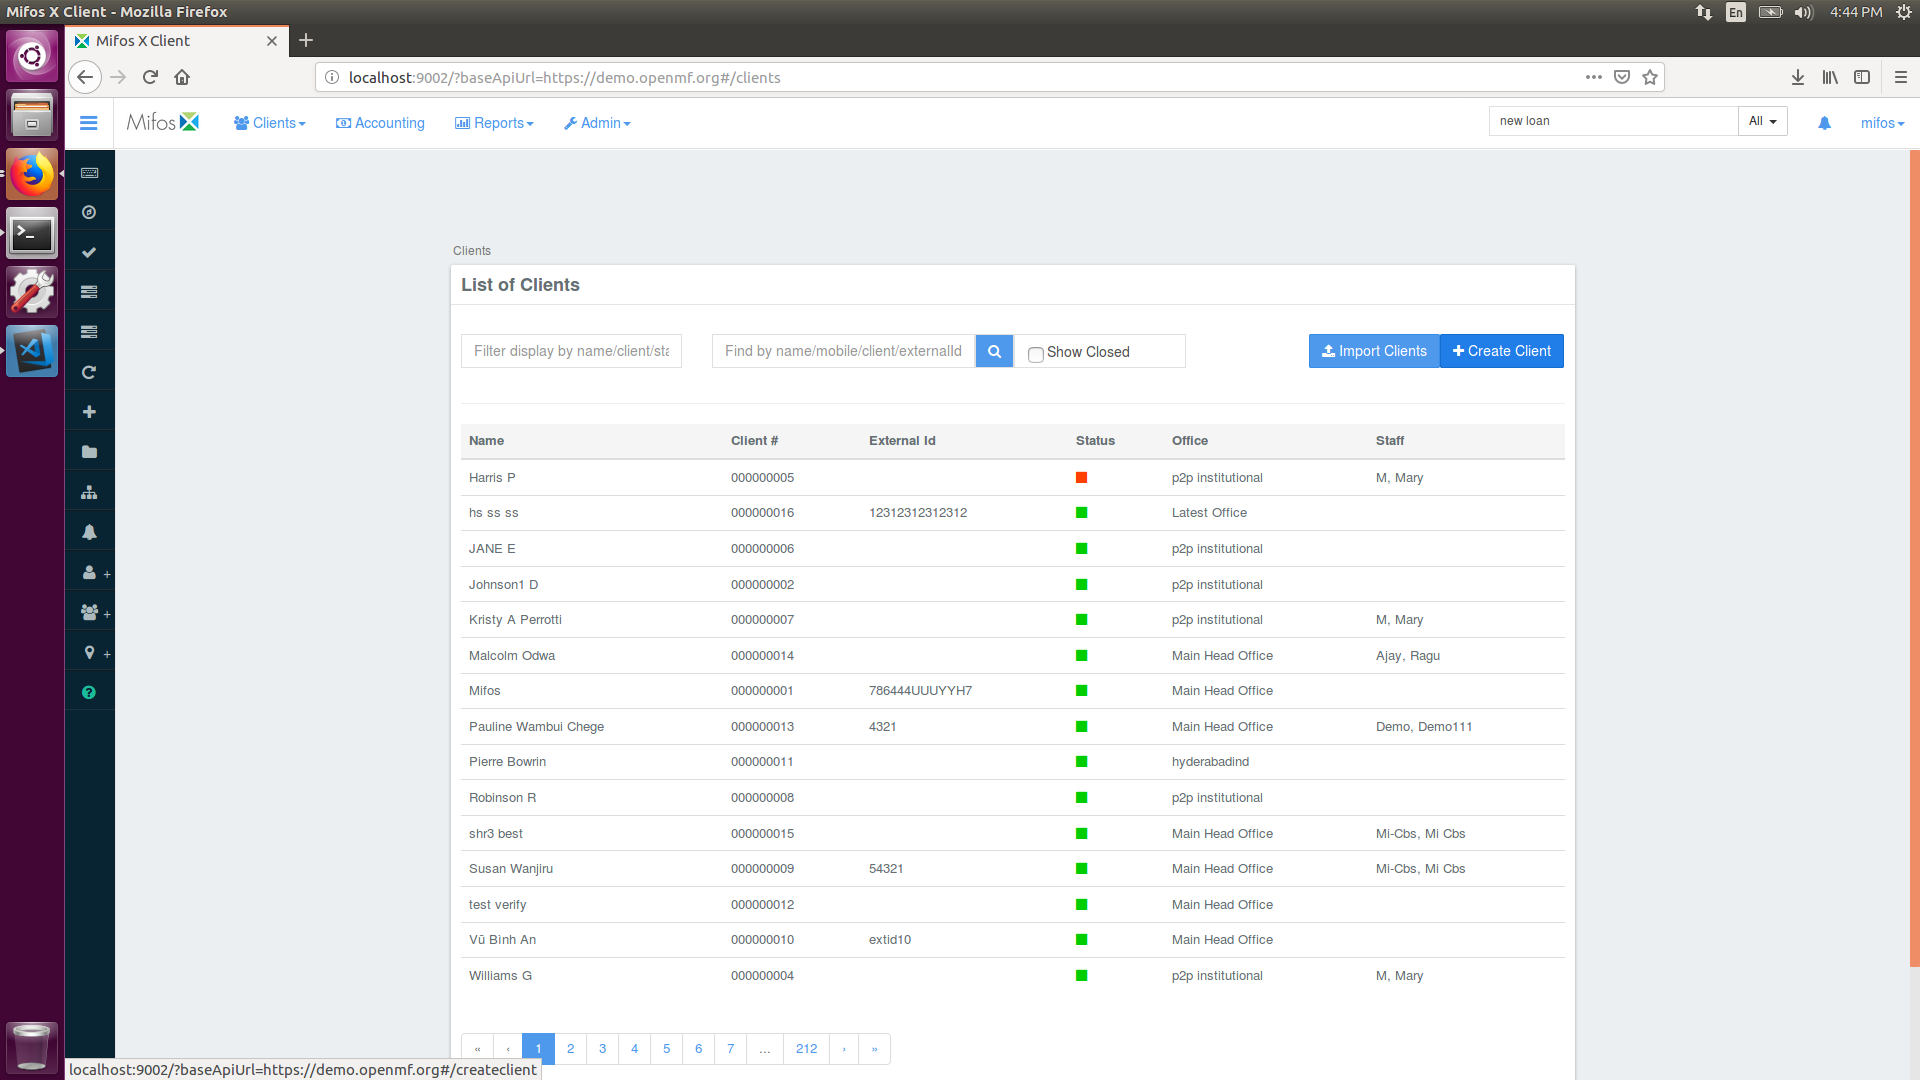
Task: Click the Create Client button
Action: [x=1501, y=351]
